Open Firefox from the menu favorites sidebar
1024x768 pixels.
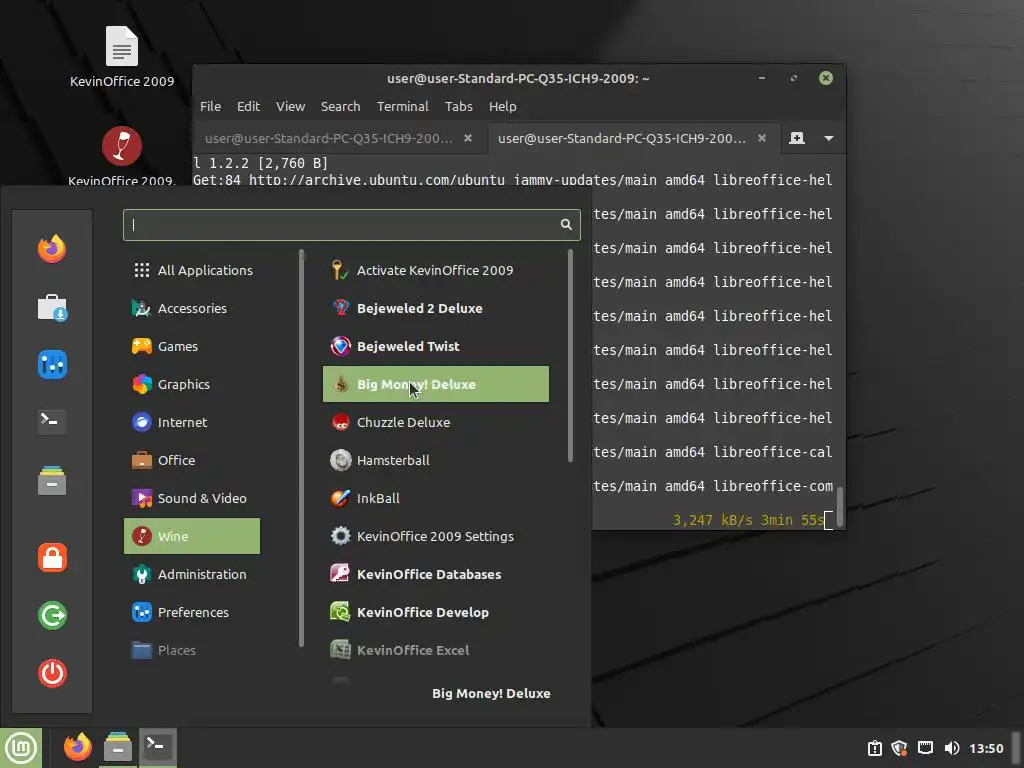click(x=52, y=249)
